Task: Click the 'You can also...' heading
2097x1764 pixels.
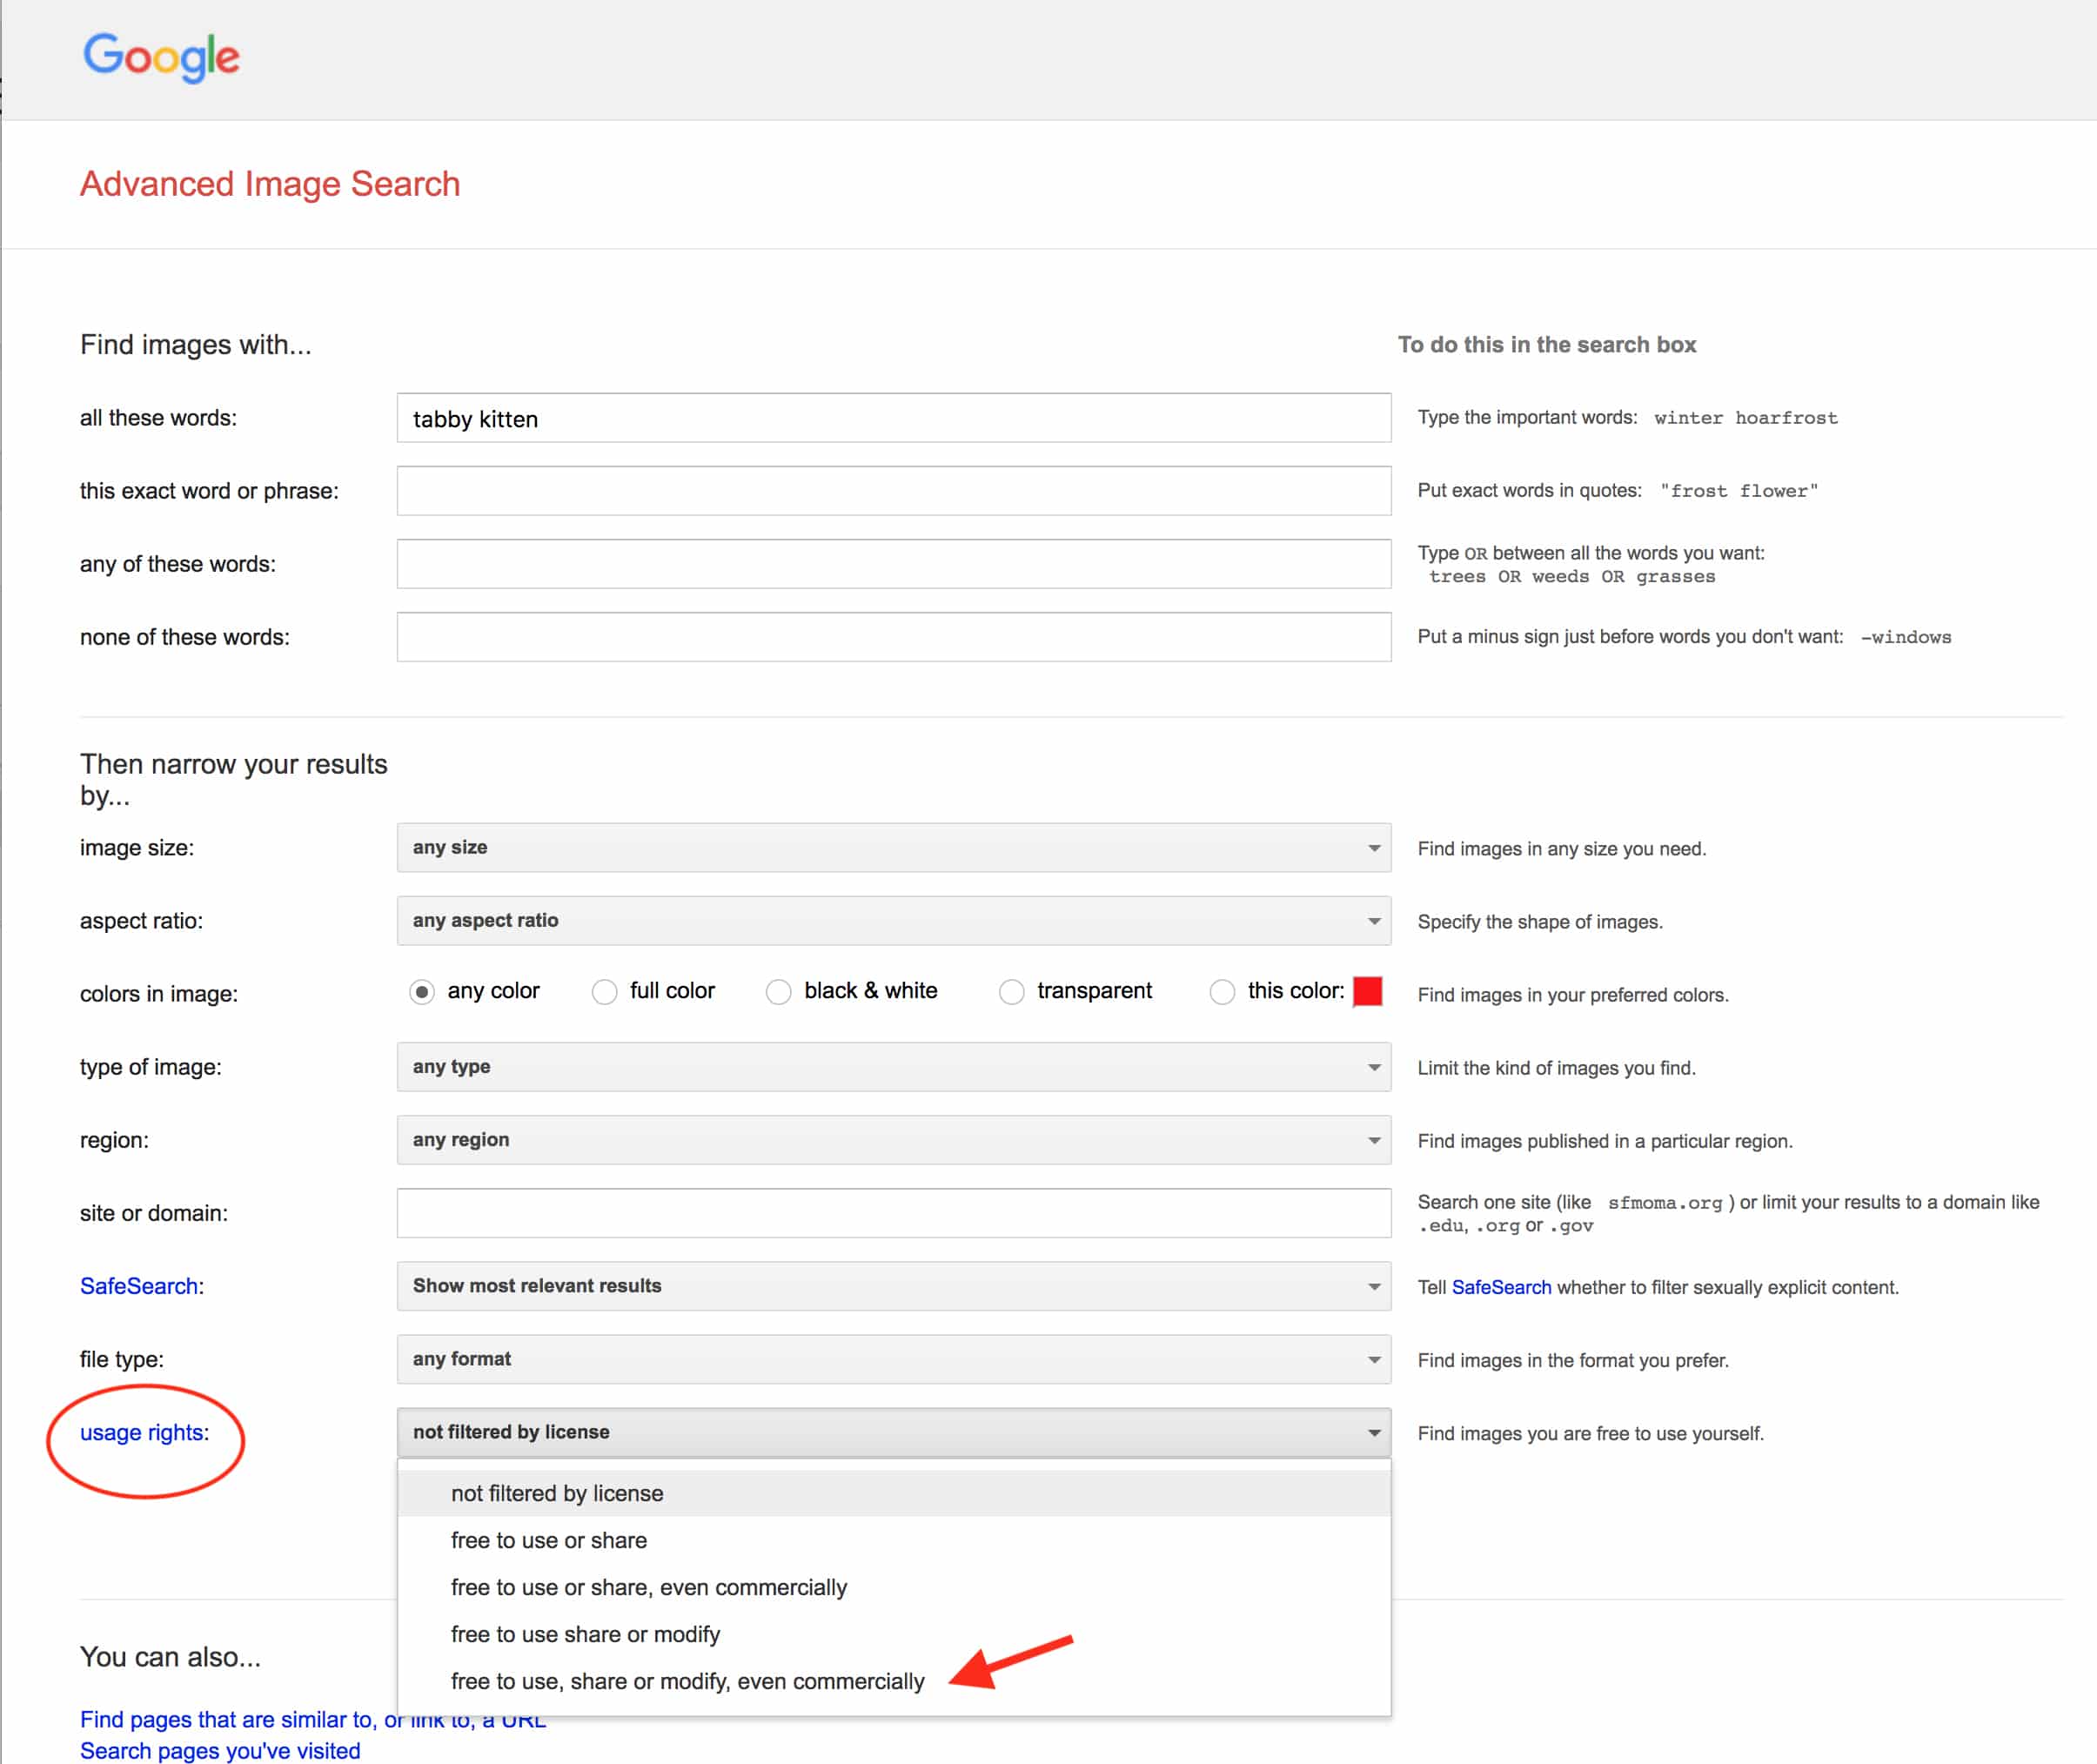Action: point(170,1657)
